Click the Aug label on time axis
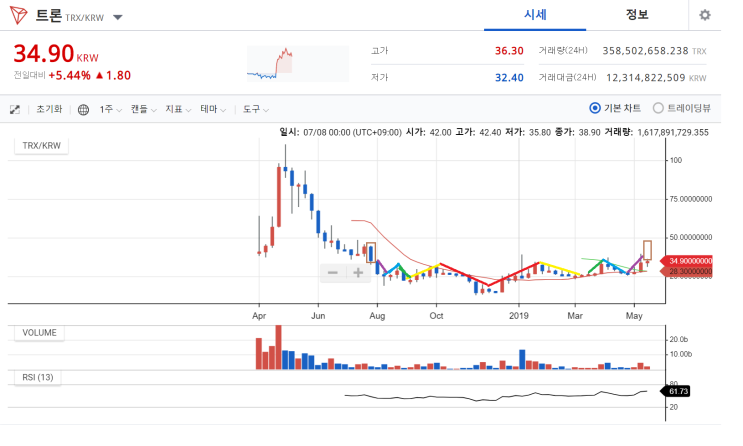743x446 pixels. point(377,316)
